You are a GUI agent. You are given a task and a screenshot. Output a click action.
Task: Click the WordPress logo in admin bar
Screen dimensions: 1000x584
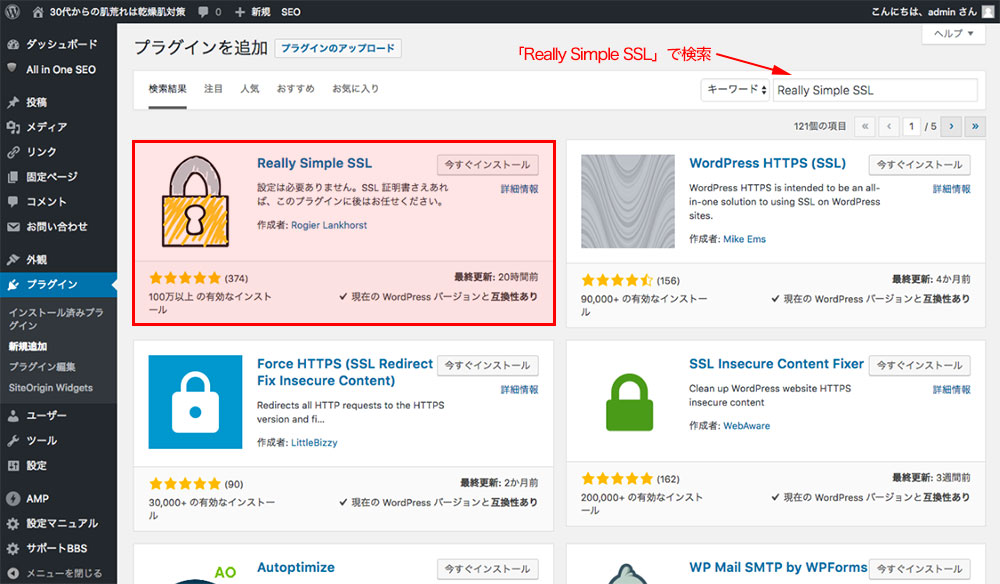click(x=12, y=11)
